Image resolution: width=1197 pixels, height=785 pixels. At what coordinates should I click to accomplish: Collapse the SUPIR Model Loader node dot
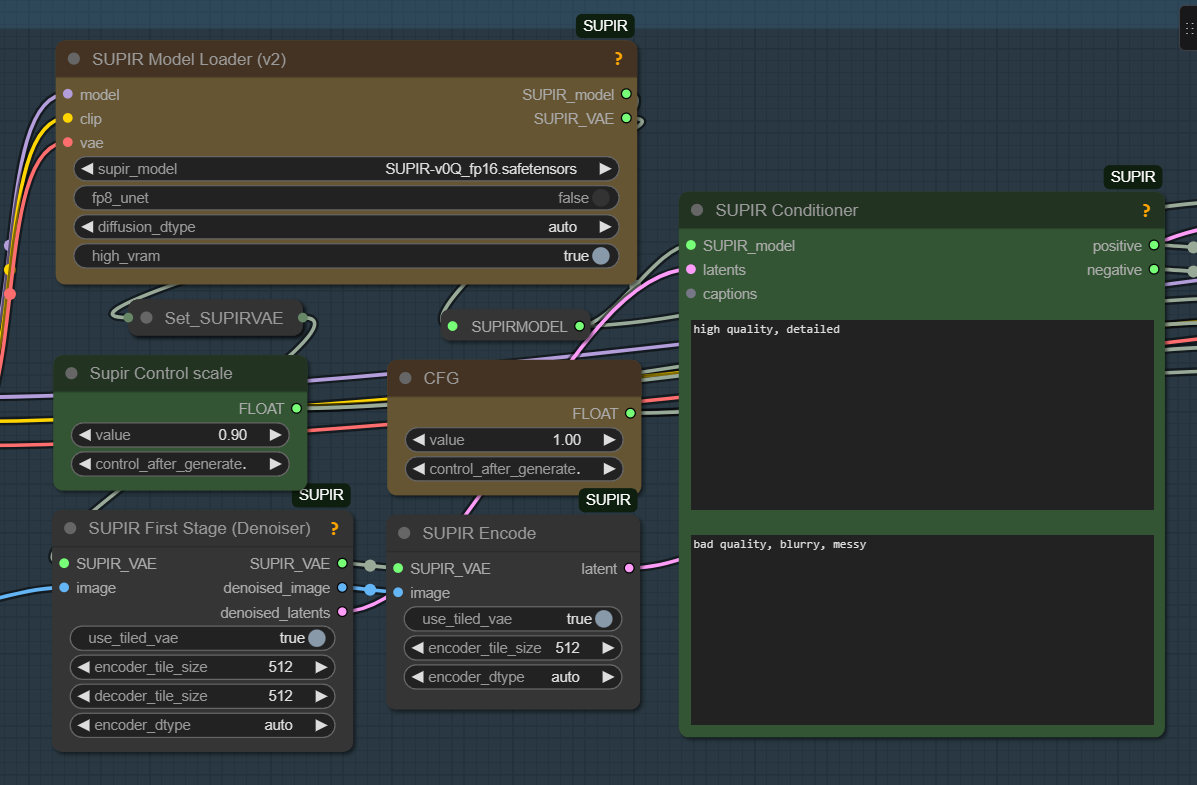pos(74,59)
